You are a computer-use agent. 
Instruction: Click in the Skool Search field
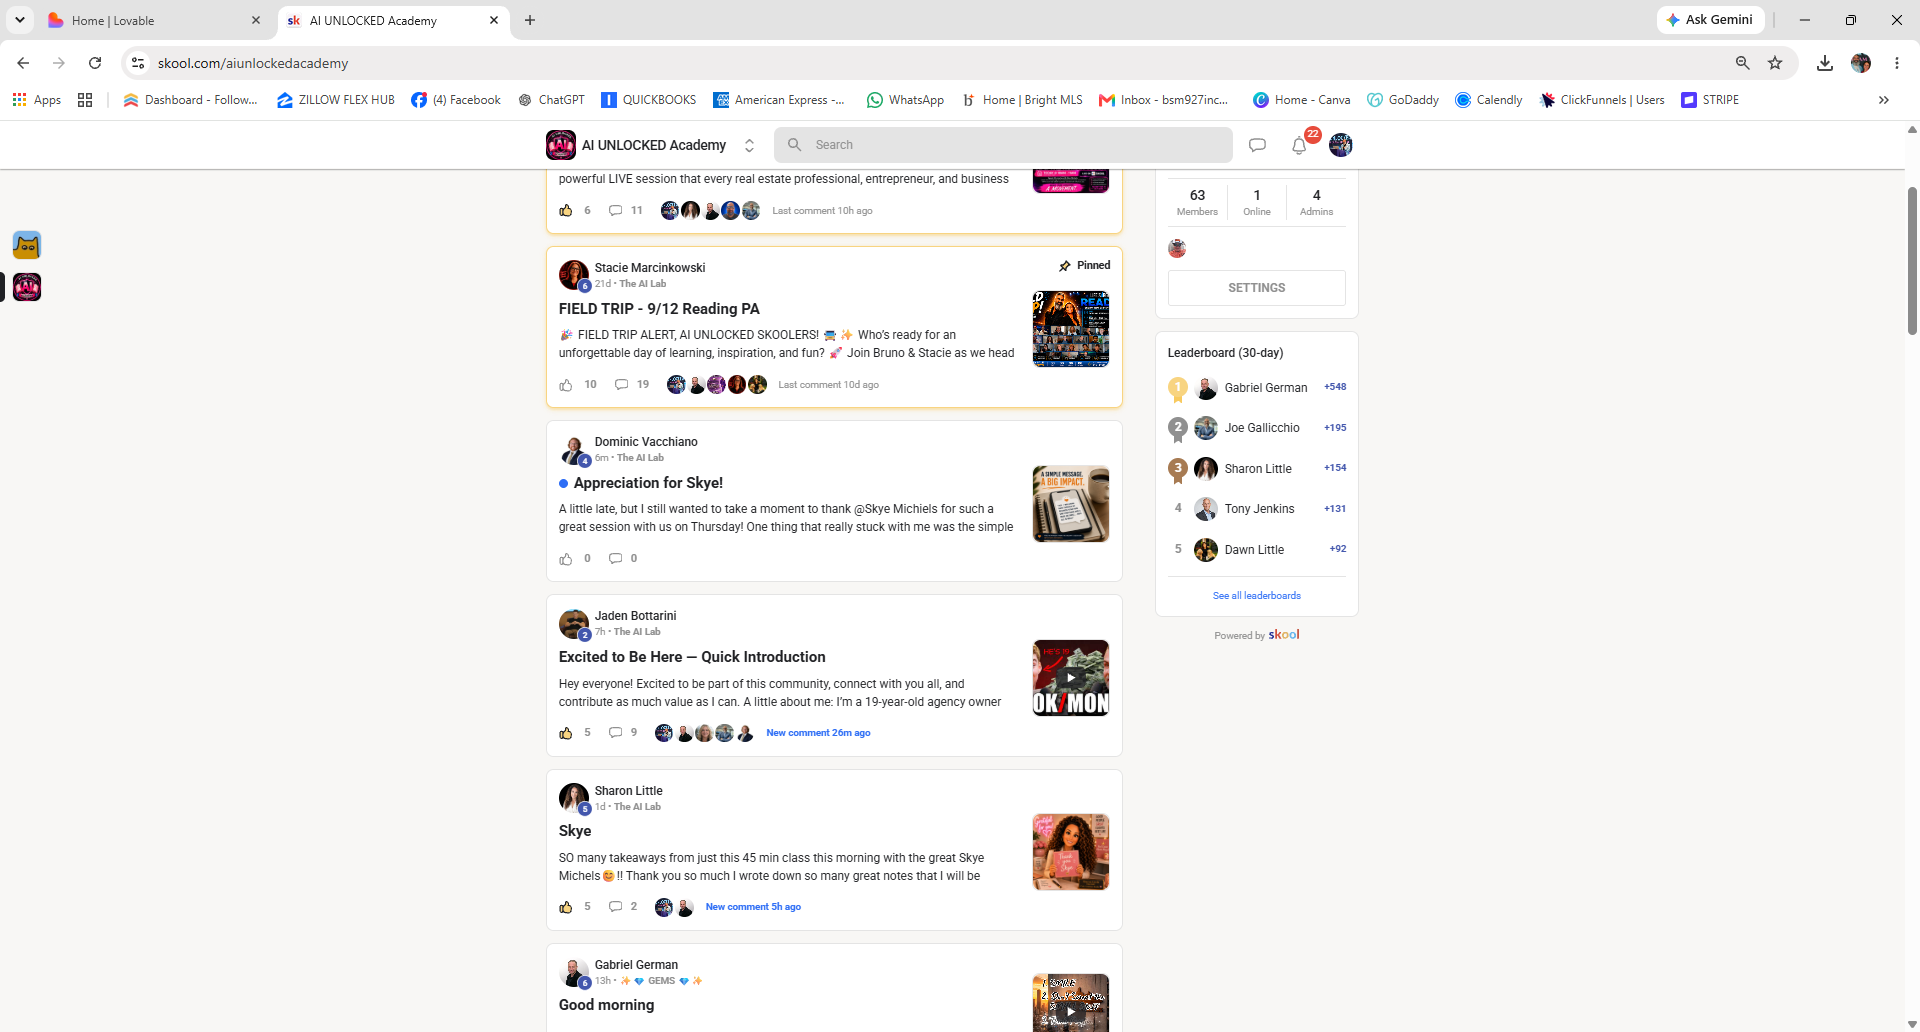[1003, 145]
